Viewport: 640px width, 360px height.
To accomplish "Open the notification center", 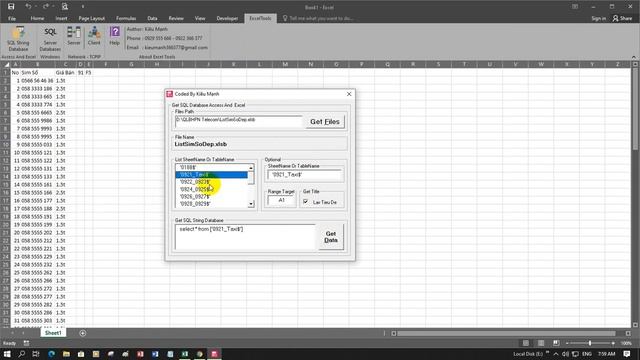I will 627,354.
